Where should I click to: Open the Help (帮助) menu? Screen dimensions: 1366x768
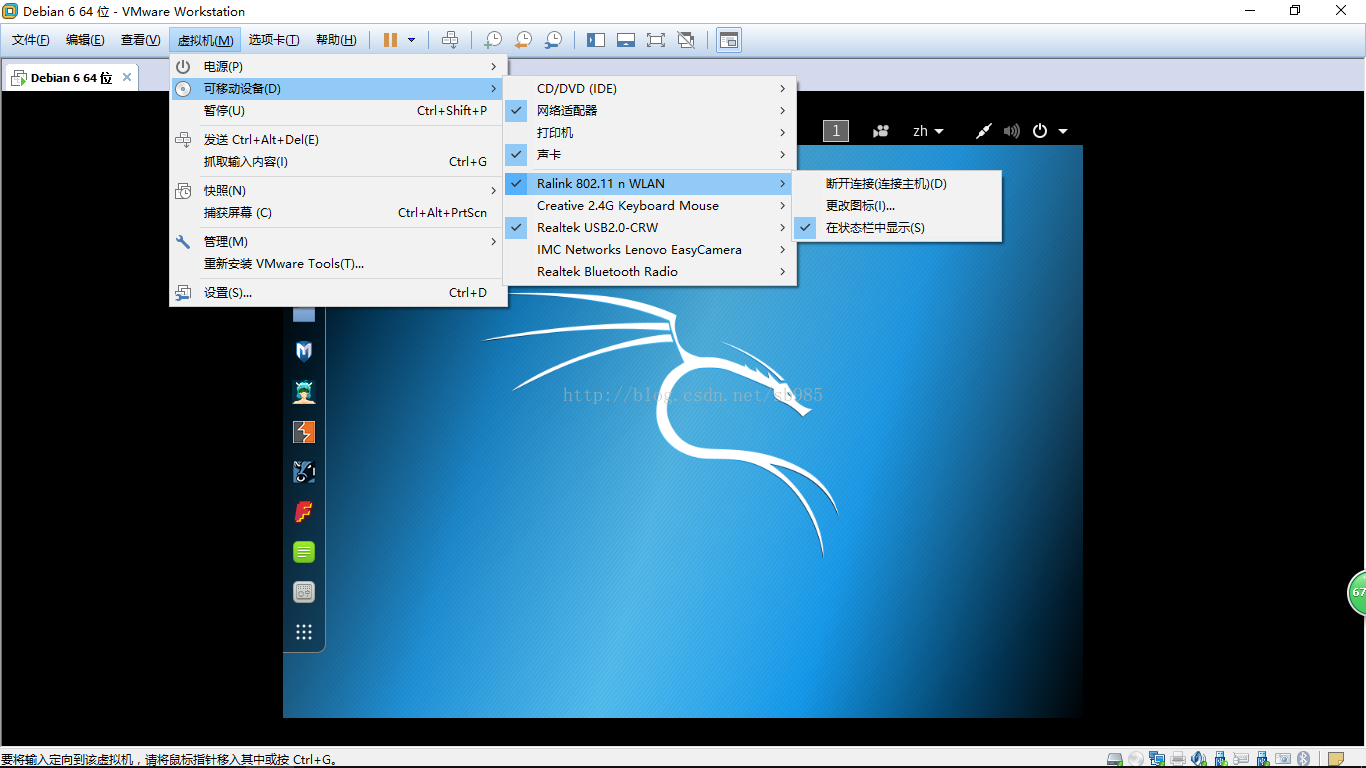[x=336, y=40]
